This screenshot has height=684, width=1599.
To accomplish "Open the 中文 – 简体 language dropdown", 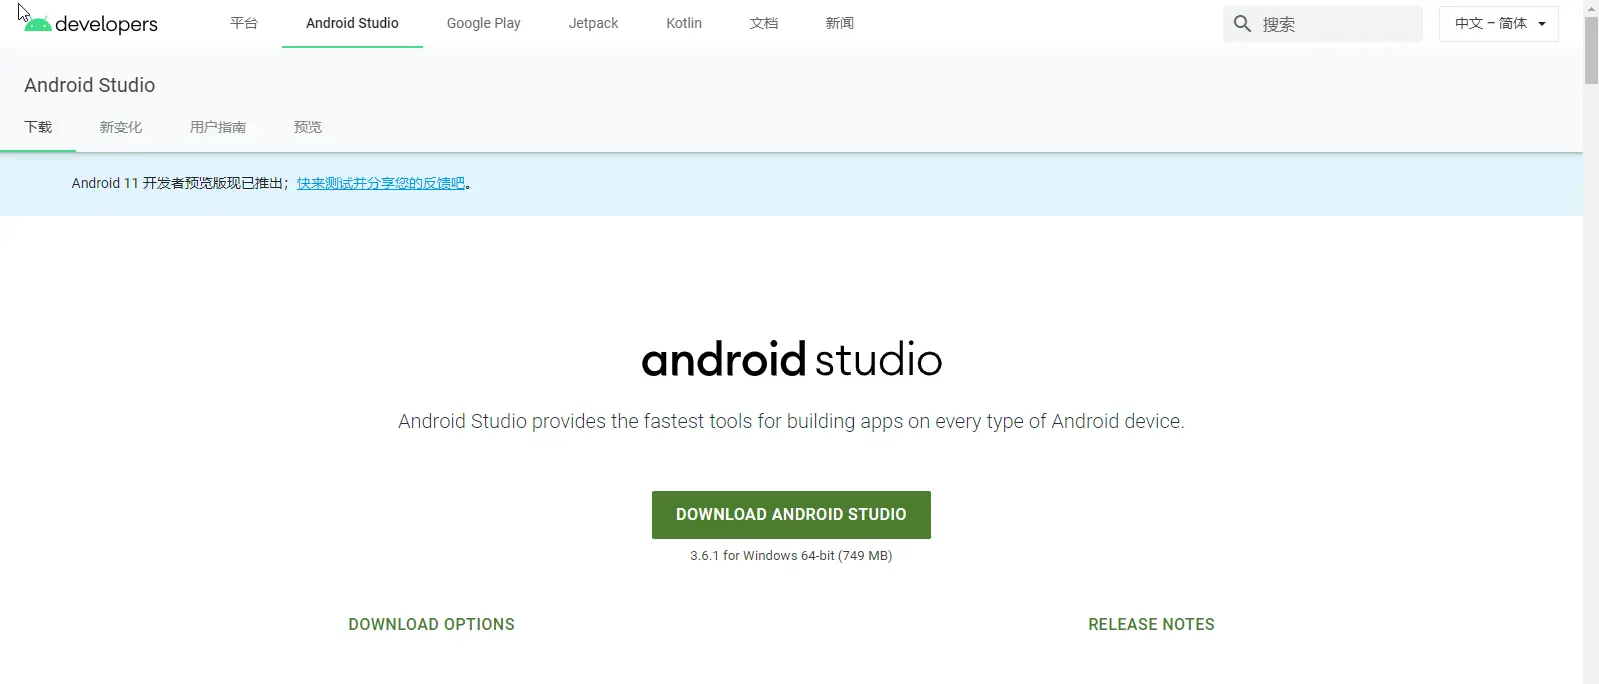I will pyautogui.click(x=1498, y=24).
